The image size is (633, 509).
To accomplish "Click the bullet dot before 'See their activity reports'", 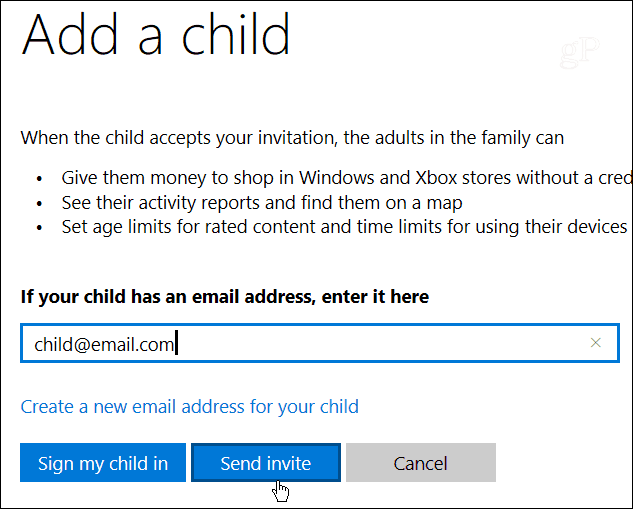I will click(39, 203).
